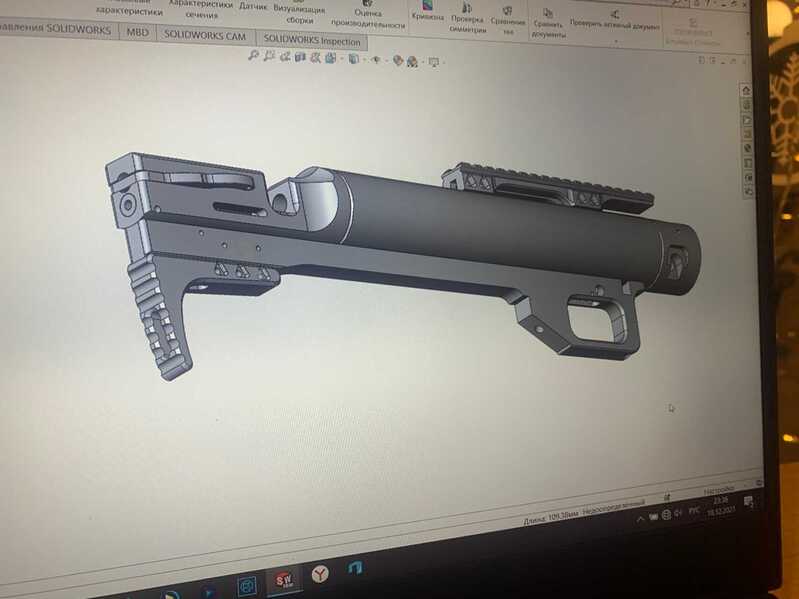This screenshot has height=599, width=799.
Task: Open Yandex Browser from the taskbar
Action: [x=320, y=574]
